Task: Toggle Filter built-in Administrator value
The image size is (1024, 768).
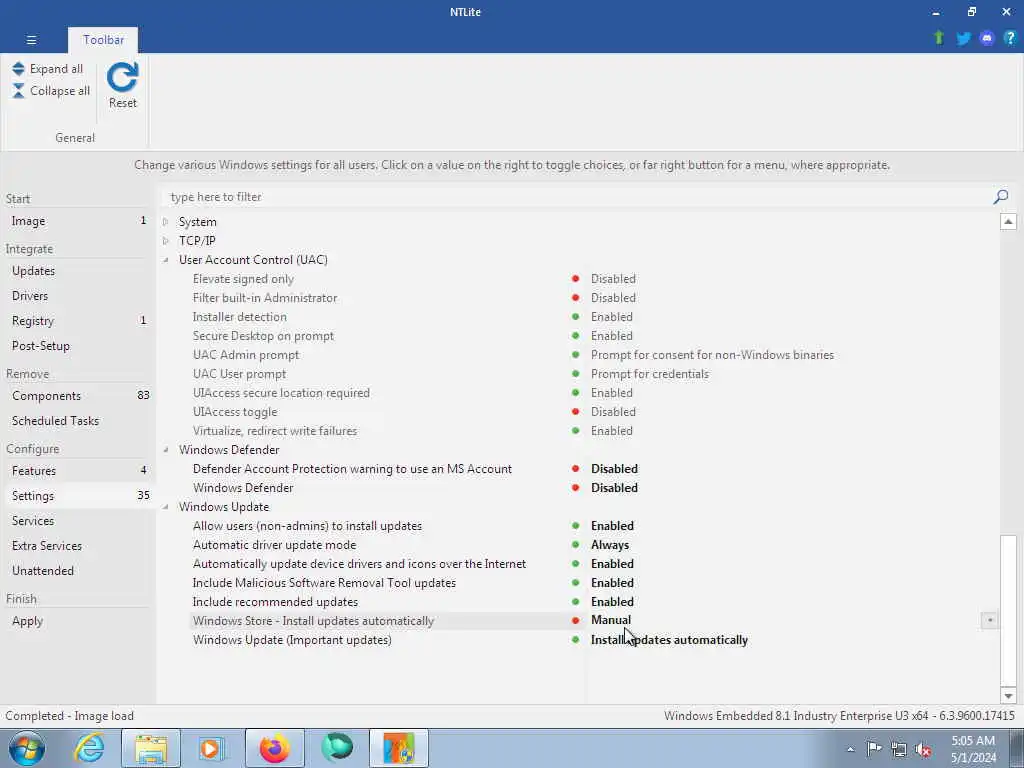Action: pos(613,298)
